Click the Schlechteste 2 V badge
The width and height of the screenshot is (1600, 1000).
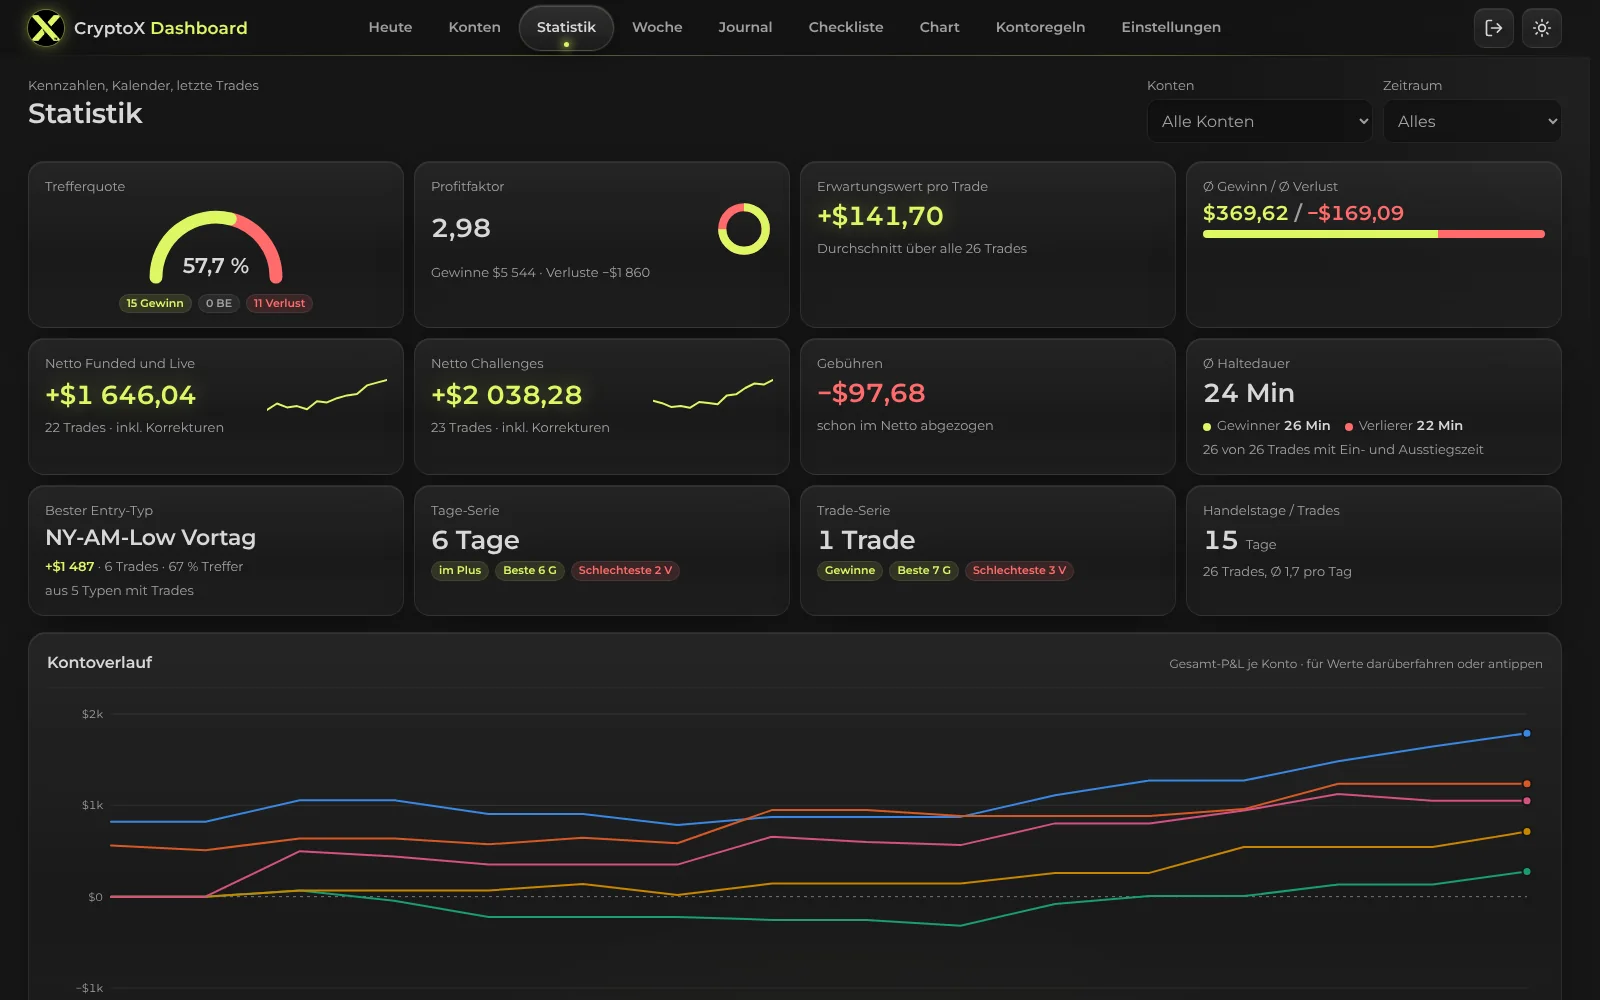click(x=625, y=570)
